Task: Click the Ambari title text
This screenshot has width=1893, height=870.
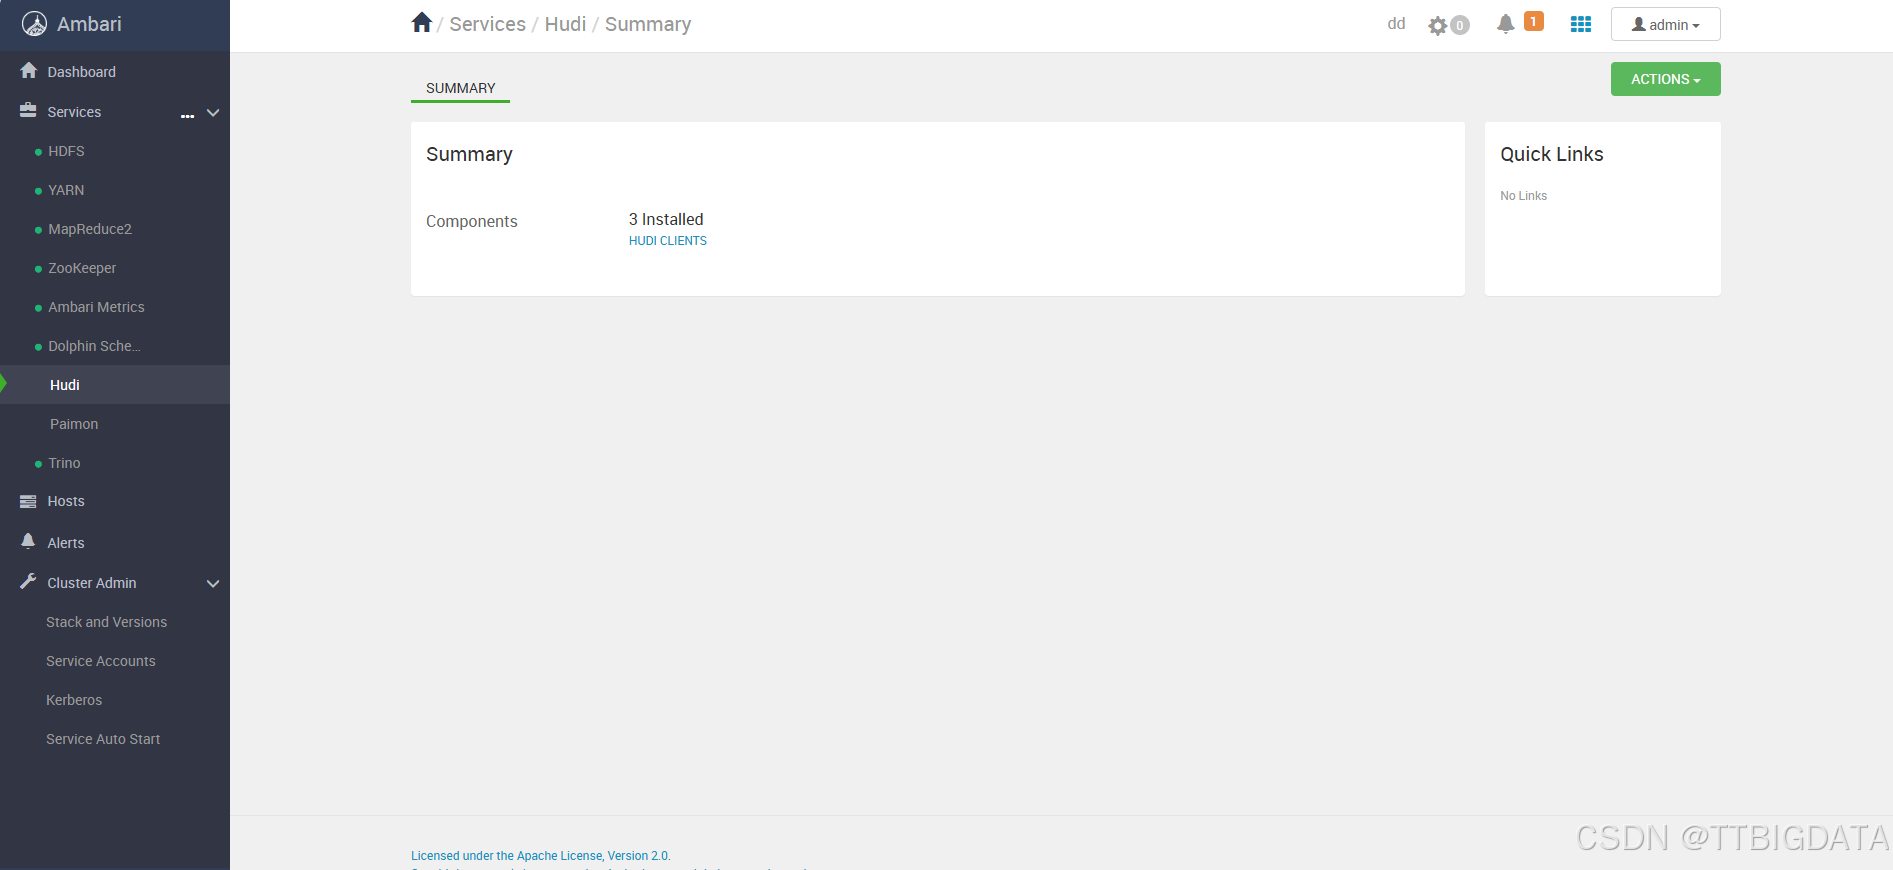Action: coord(89,24)
